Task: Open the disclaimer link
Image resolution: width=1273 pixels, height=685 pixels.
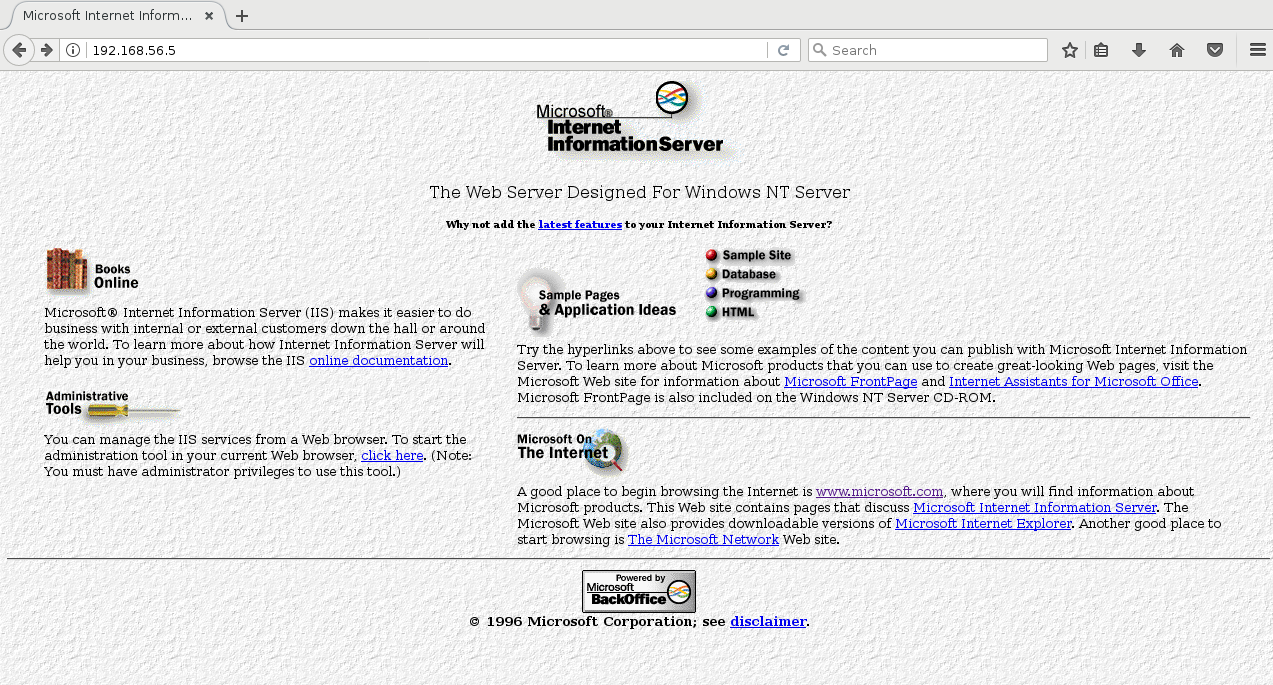Action: (768, 621)
